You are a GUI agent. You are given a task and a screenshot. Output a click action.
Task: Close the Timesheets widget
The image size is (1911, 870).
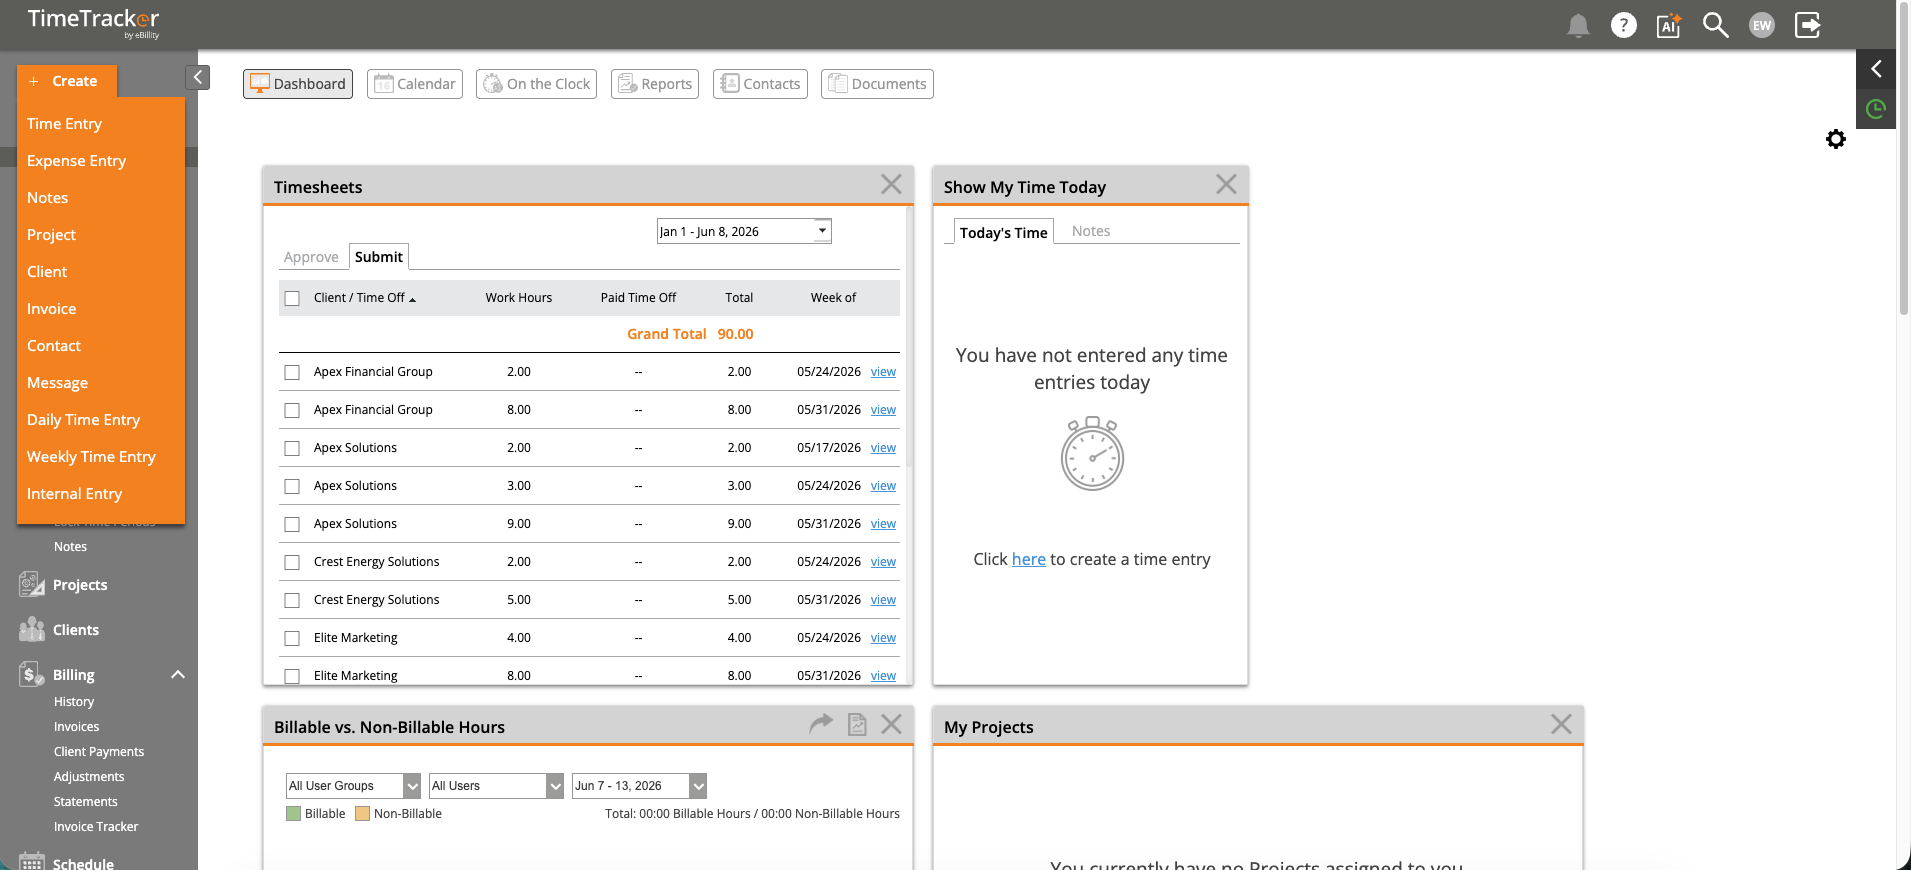pos(891,184)
